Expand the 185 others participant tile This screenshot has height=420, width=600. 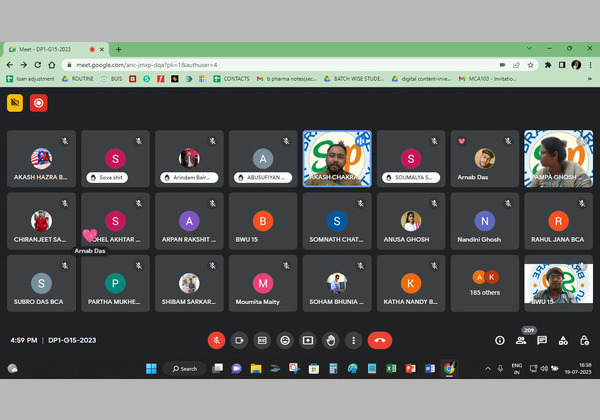484,282
